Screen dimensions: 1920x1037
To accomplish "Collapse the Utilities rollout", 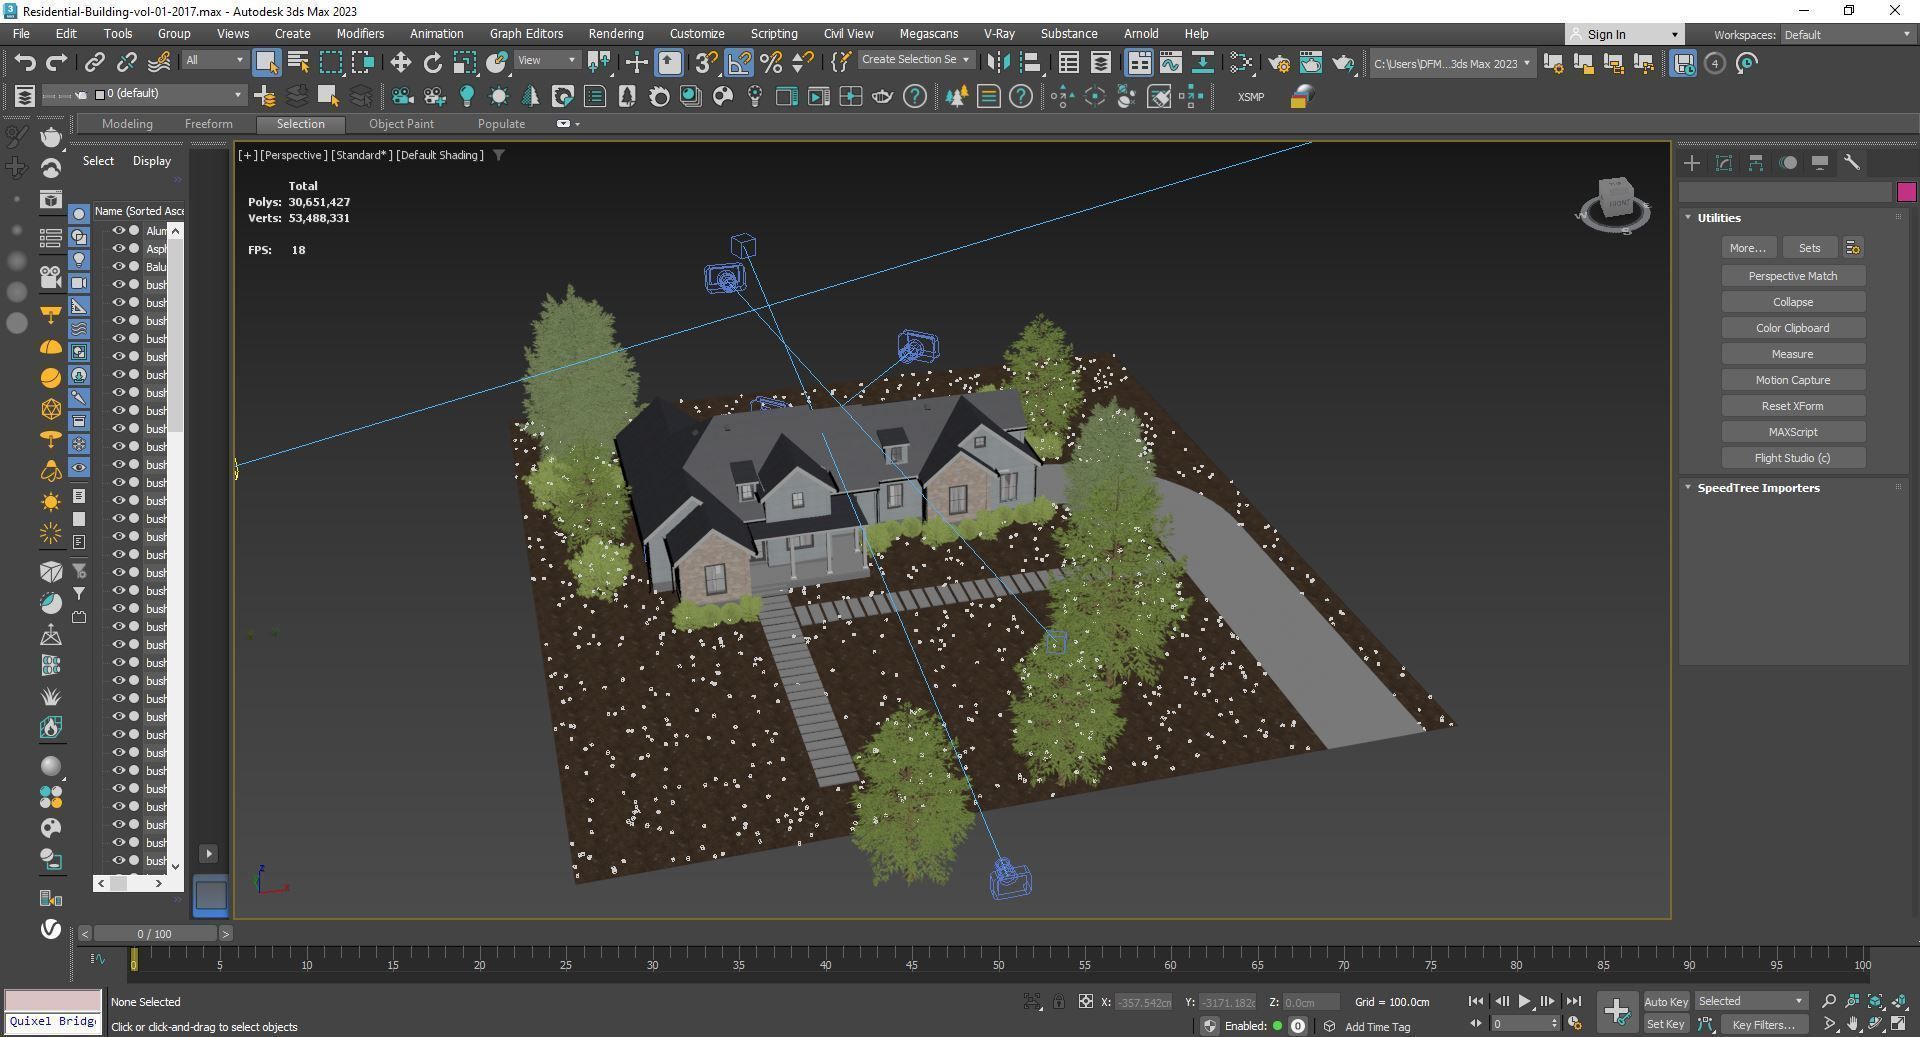I will click(x=1688, y=217).
